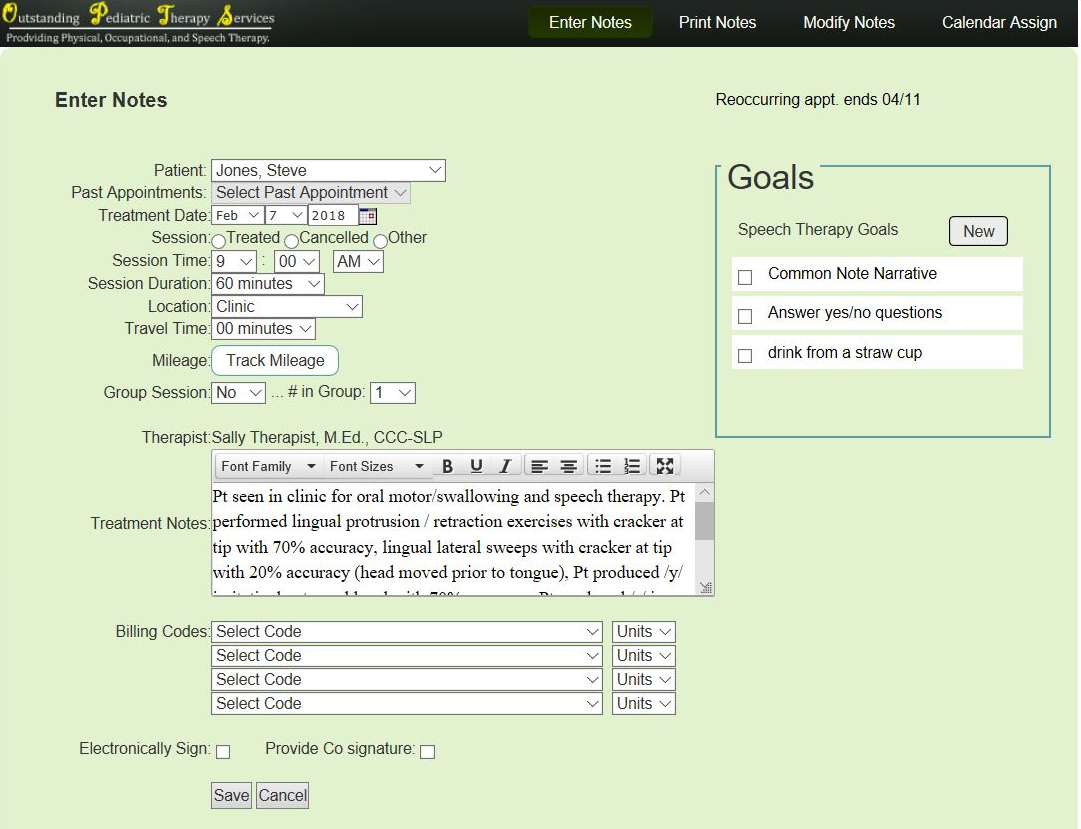Apply underline formatting in treatment notes
Image resolution: width=1081 pixels, height=829 pixels.
point(476,466)
